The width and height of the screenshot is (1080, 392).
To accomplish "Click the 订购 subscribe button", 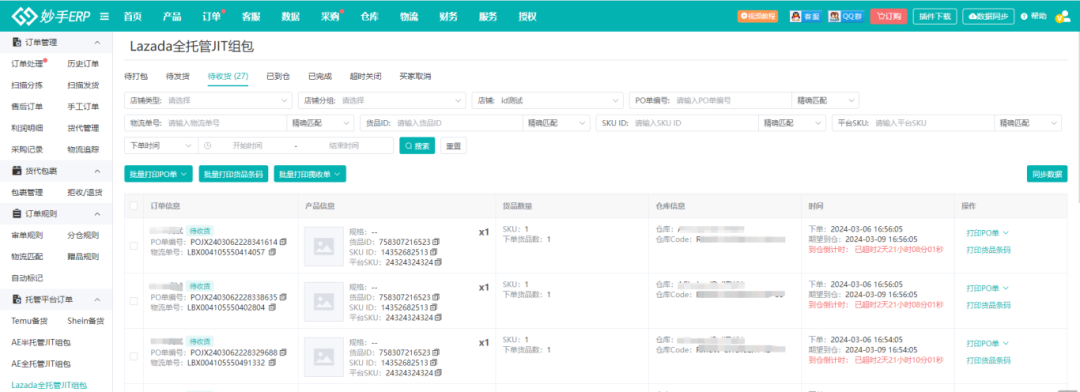I will (x=889, y=17).
